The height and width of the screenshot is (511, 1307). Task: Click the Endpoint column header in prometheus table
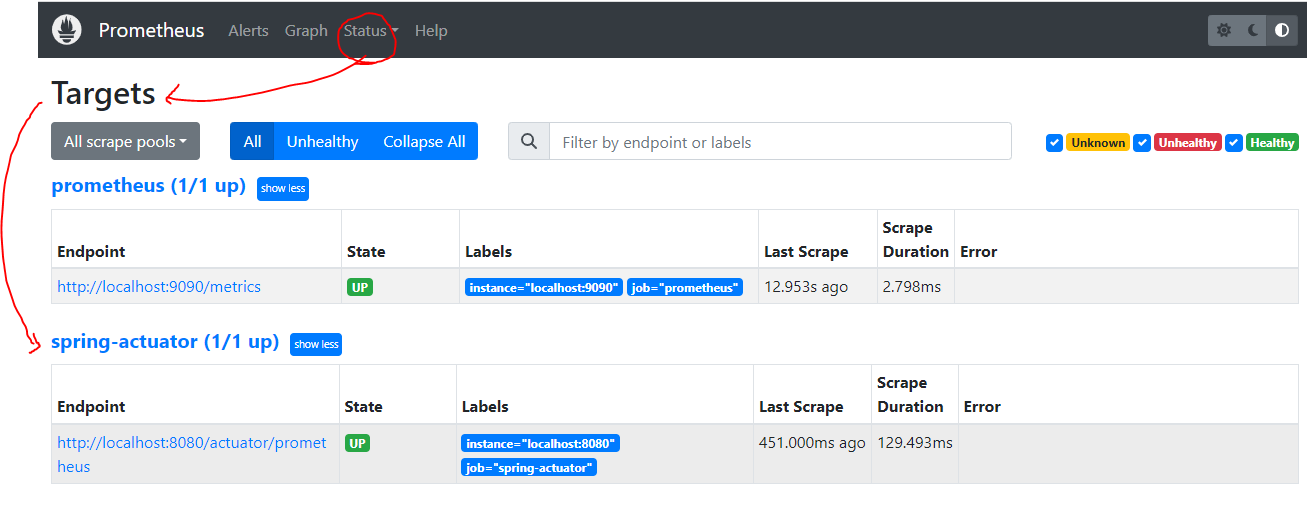tap(91, 251)
